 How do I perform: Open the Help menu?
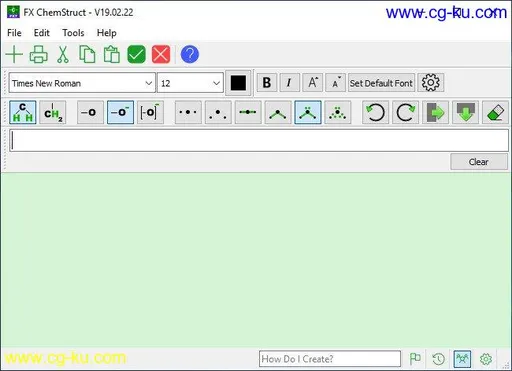[107, 33]
